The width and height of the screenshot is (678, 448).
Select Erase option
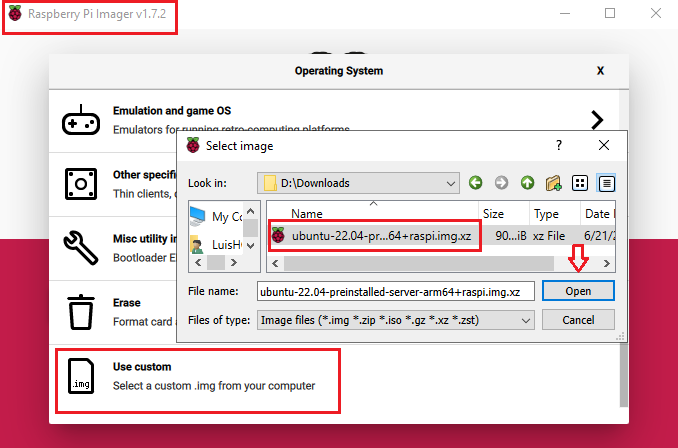(113, 313)
